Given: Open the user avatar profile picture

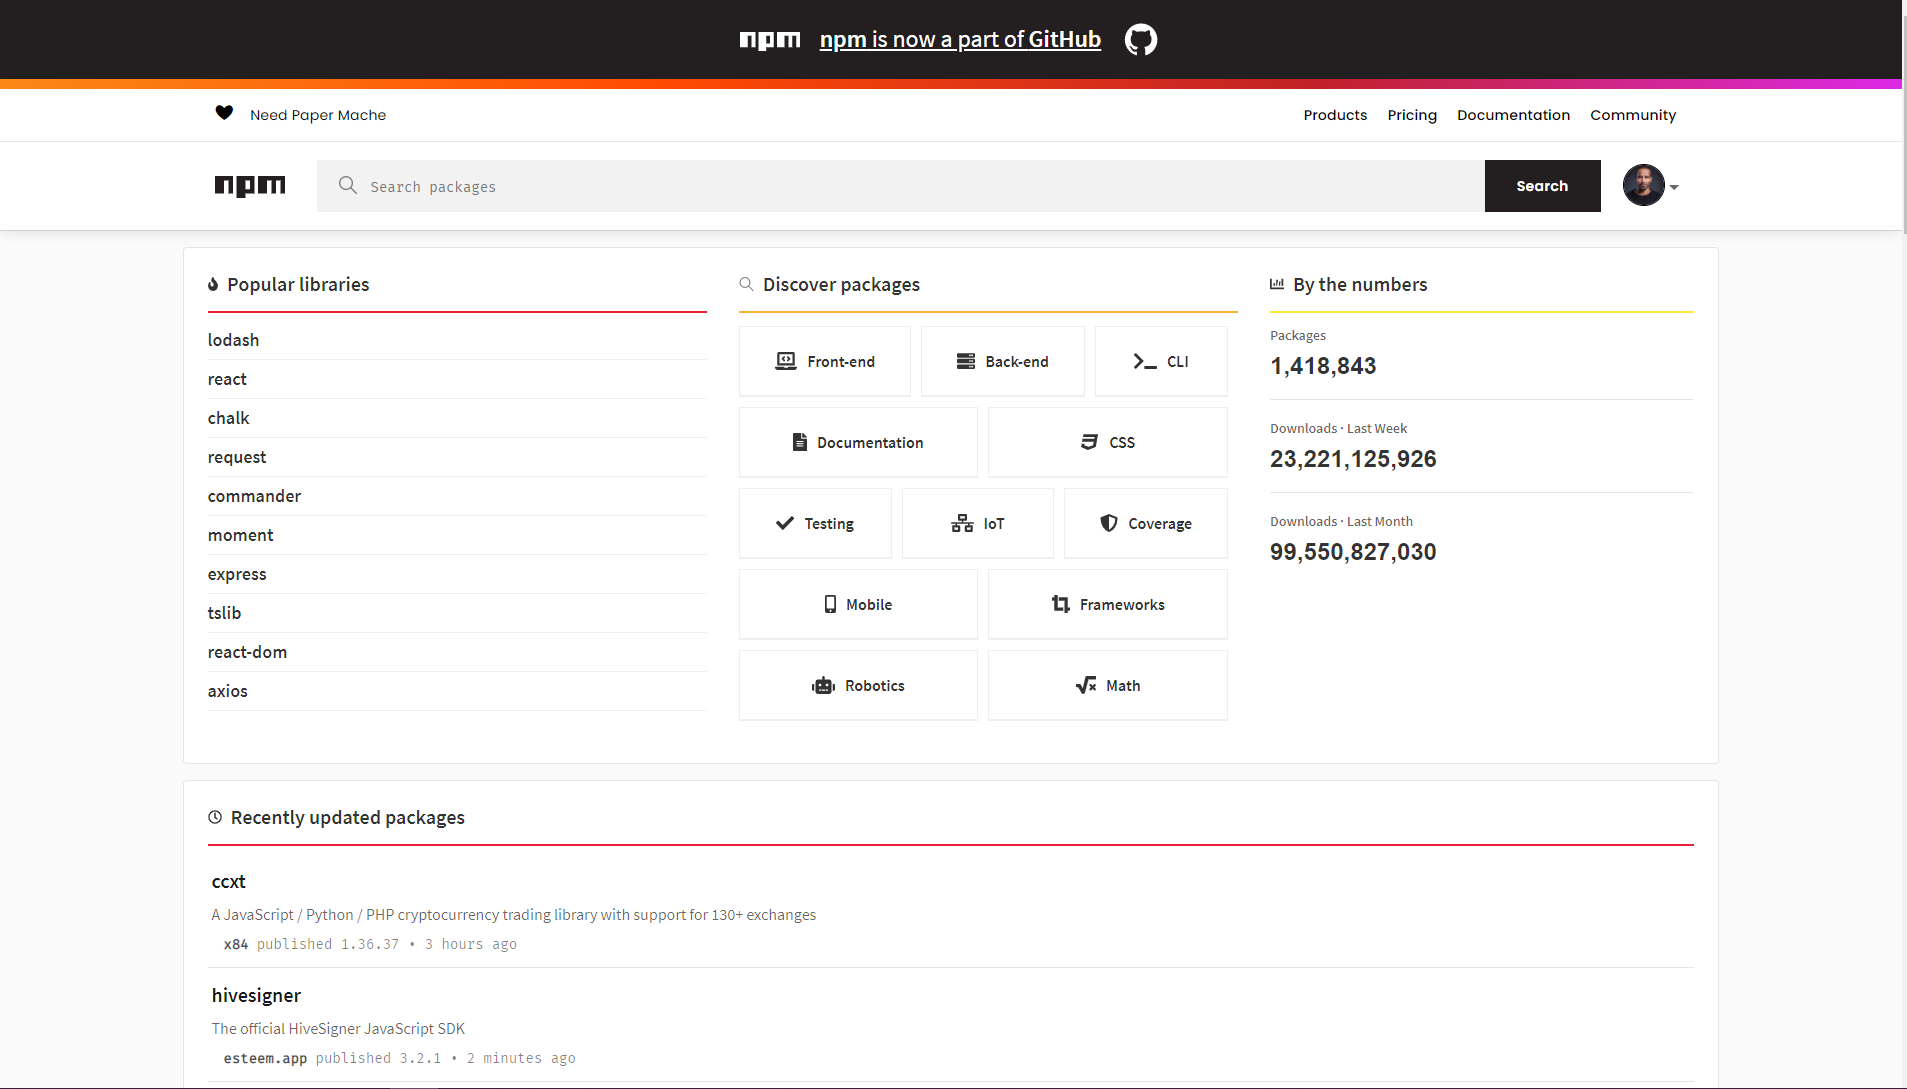Looking at the screenshot, I should 1643,186.
